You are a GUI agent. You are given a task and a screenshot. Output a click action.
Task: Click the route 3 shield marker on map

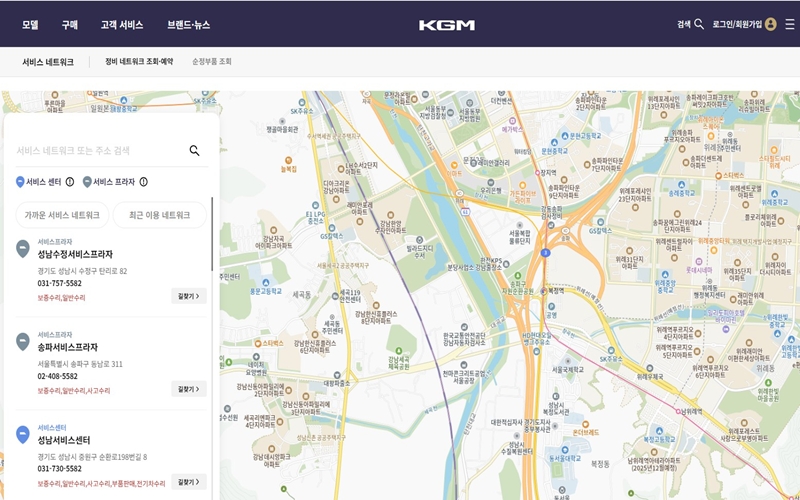click(x=545, y=253)
